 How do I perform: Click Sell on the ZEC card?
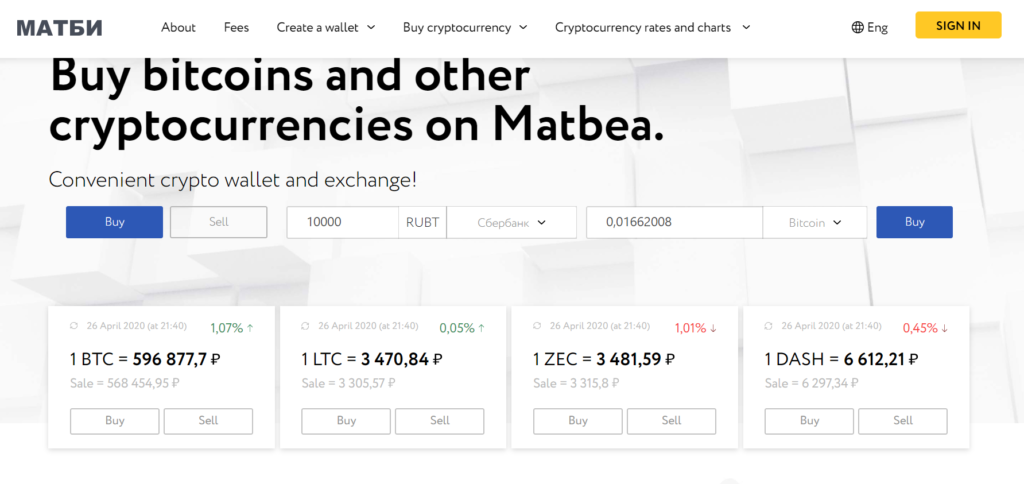click(671, 421)
